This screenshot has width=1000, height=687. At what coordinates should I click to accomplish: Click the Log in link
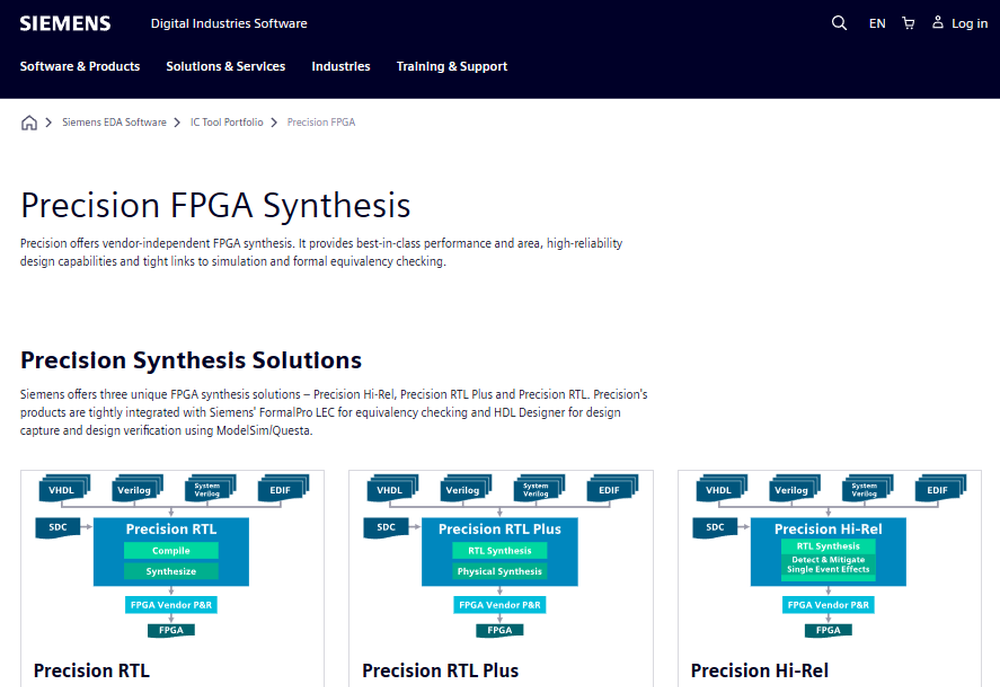(x=969, y=24)
